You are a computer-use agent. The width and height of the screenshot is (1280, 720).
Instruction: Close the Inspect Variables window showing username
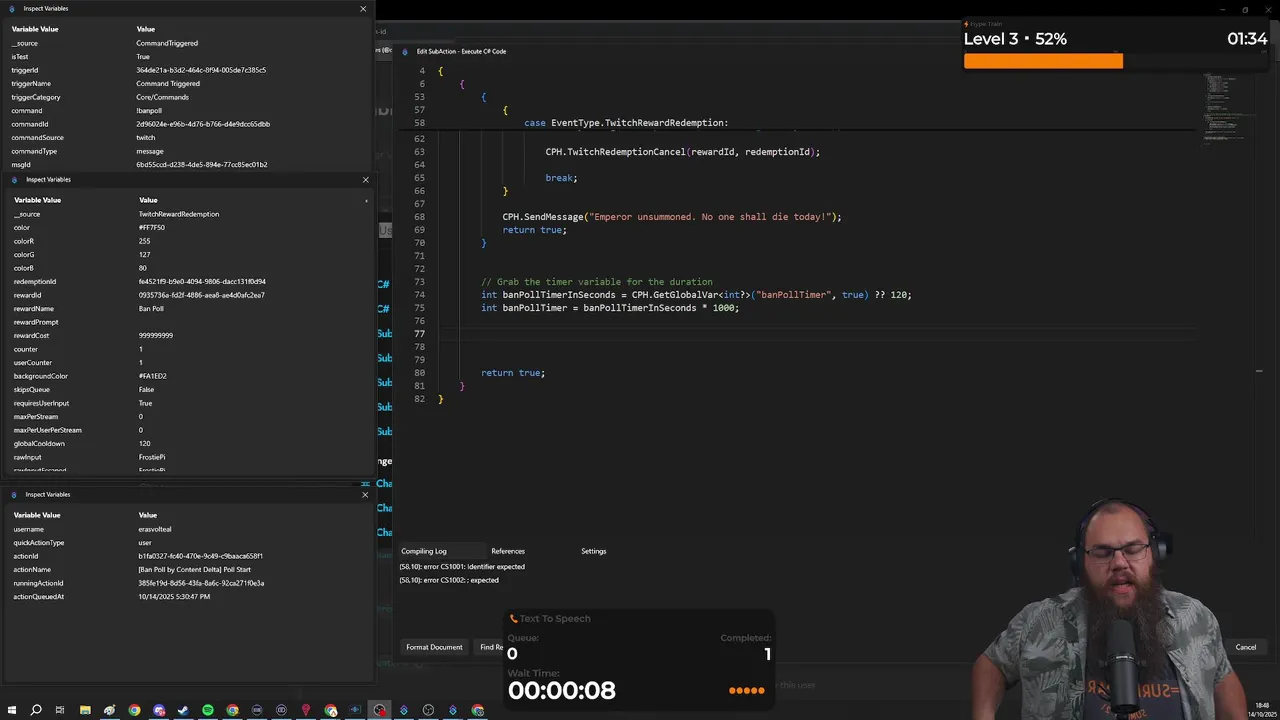(364, 494)
